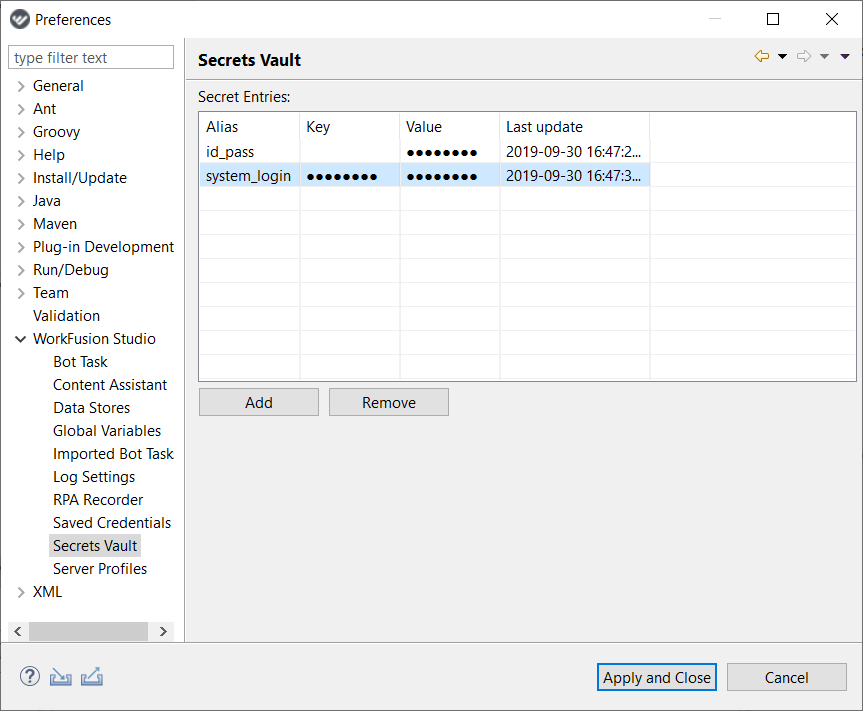863x711 pixels.
Task: Select the system_login alias cell
Action: click(249, 176)
